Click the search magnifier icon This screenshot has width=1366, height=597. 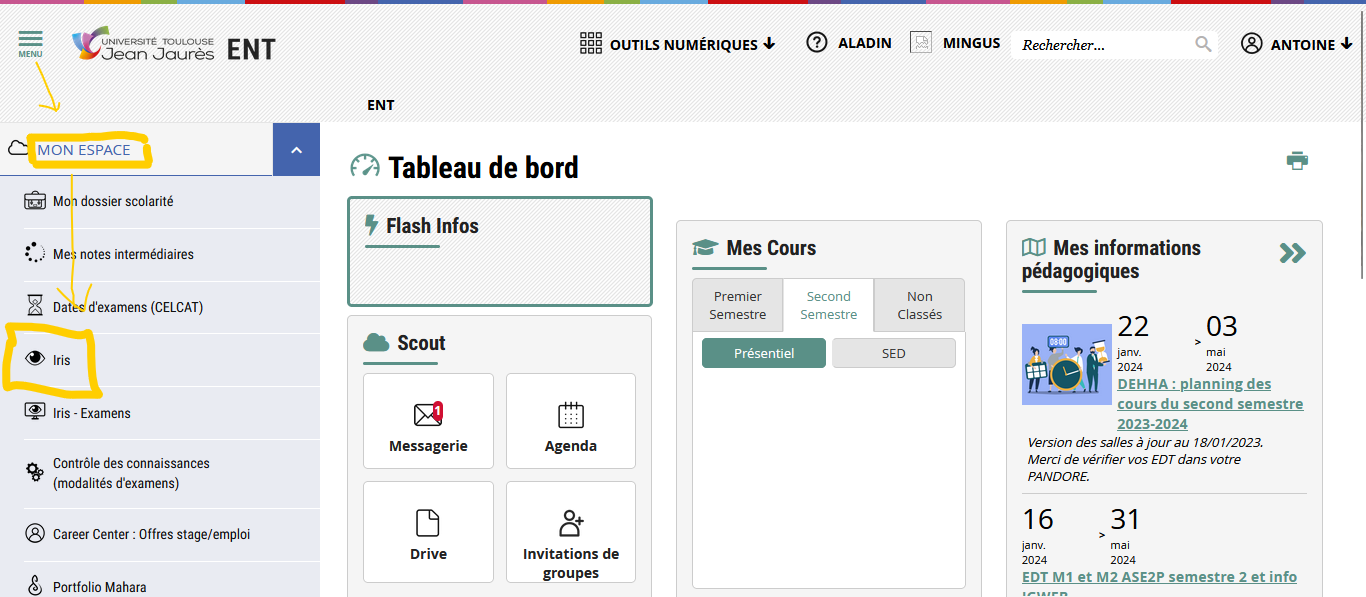pyautogui.click(x=1203, y=44)
